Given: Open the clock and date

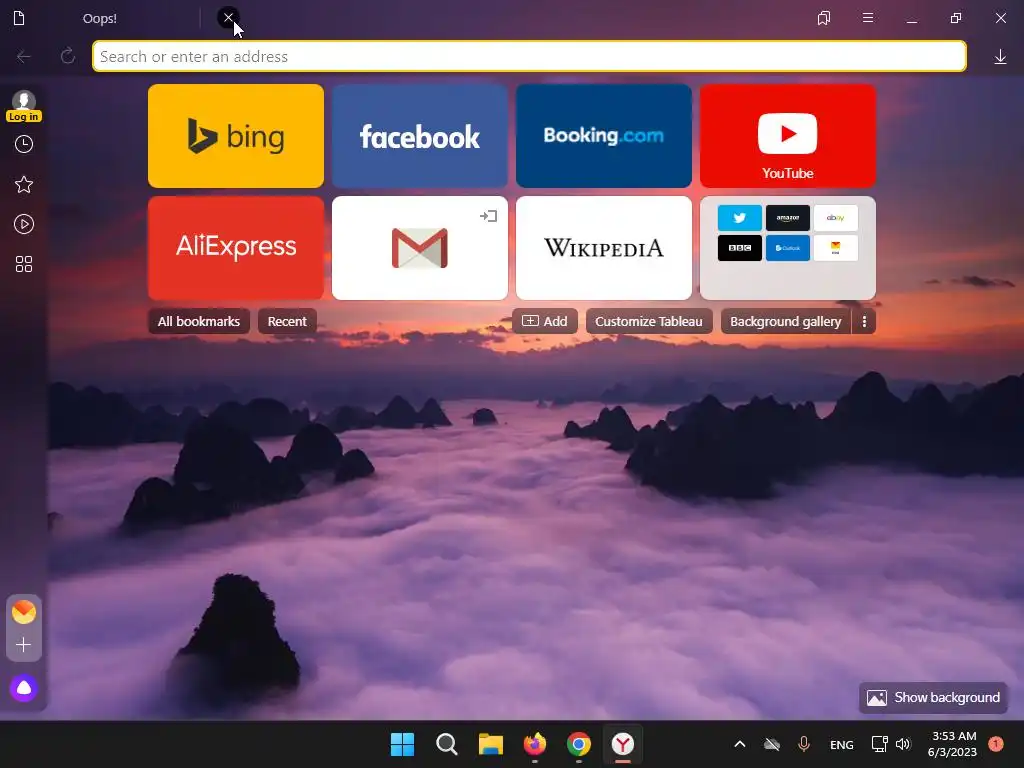Looking at the screenshot, I should point(952,744).
